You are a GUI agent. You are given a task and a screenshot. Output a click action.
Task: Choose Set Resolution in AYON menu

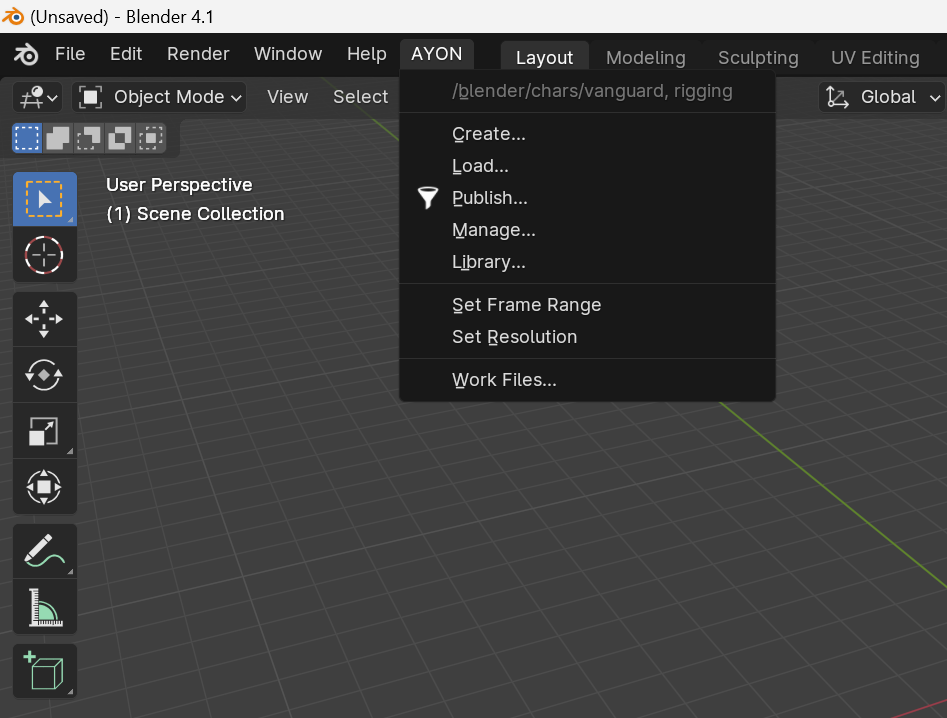587,336
